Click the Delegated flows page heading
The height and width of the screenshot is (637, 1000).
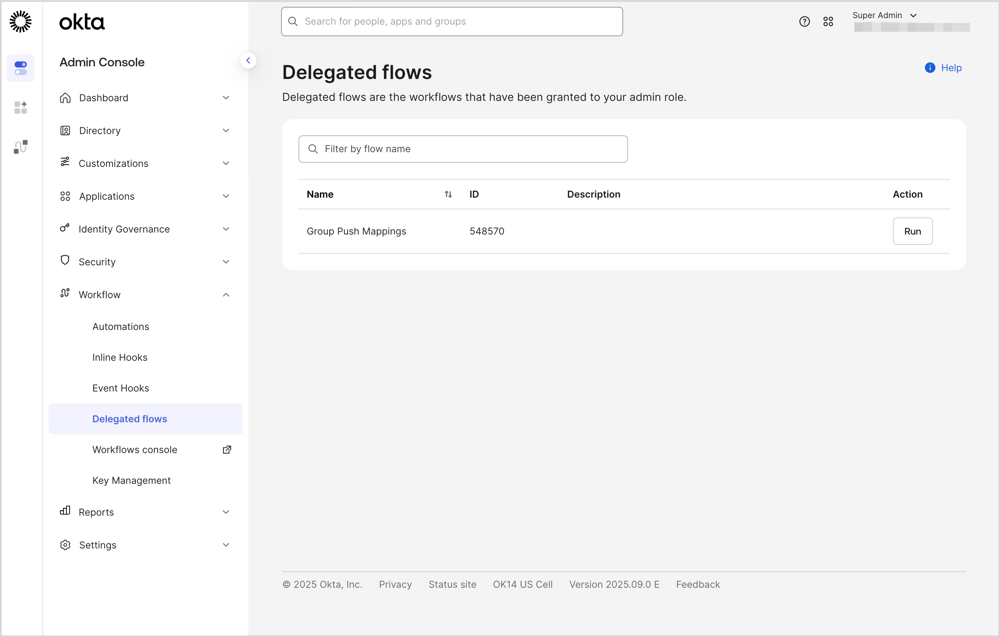(x=357, y=73)
